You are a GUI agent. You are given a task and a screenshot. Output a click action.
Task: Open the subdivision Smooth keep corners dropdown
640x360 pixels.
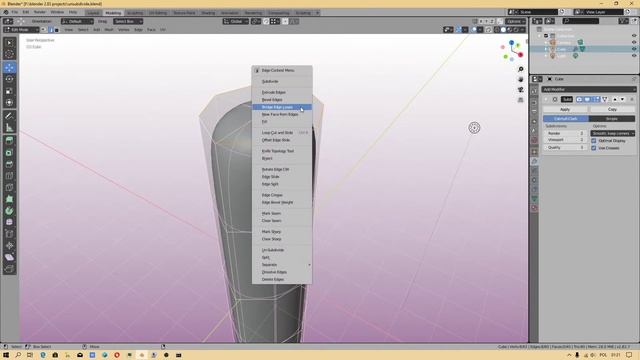[613, 133]
